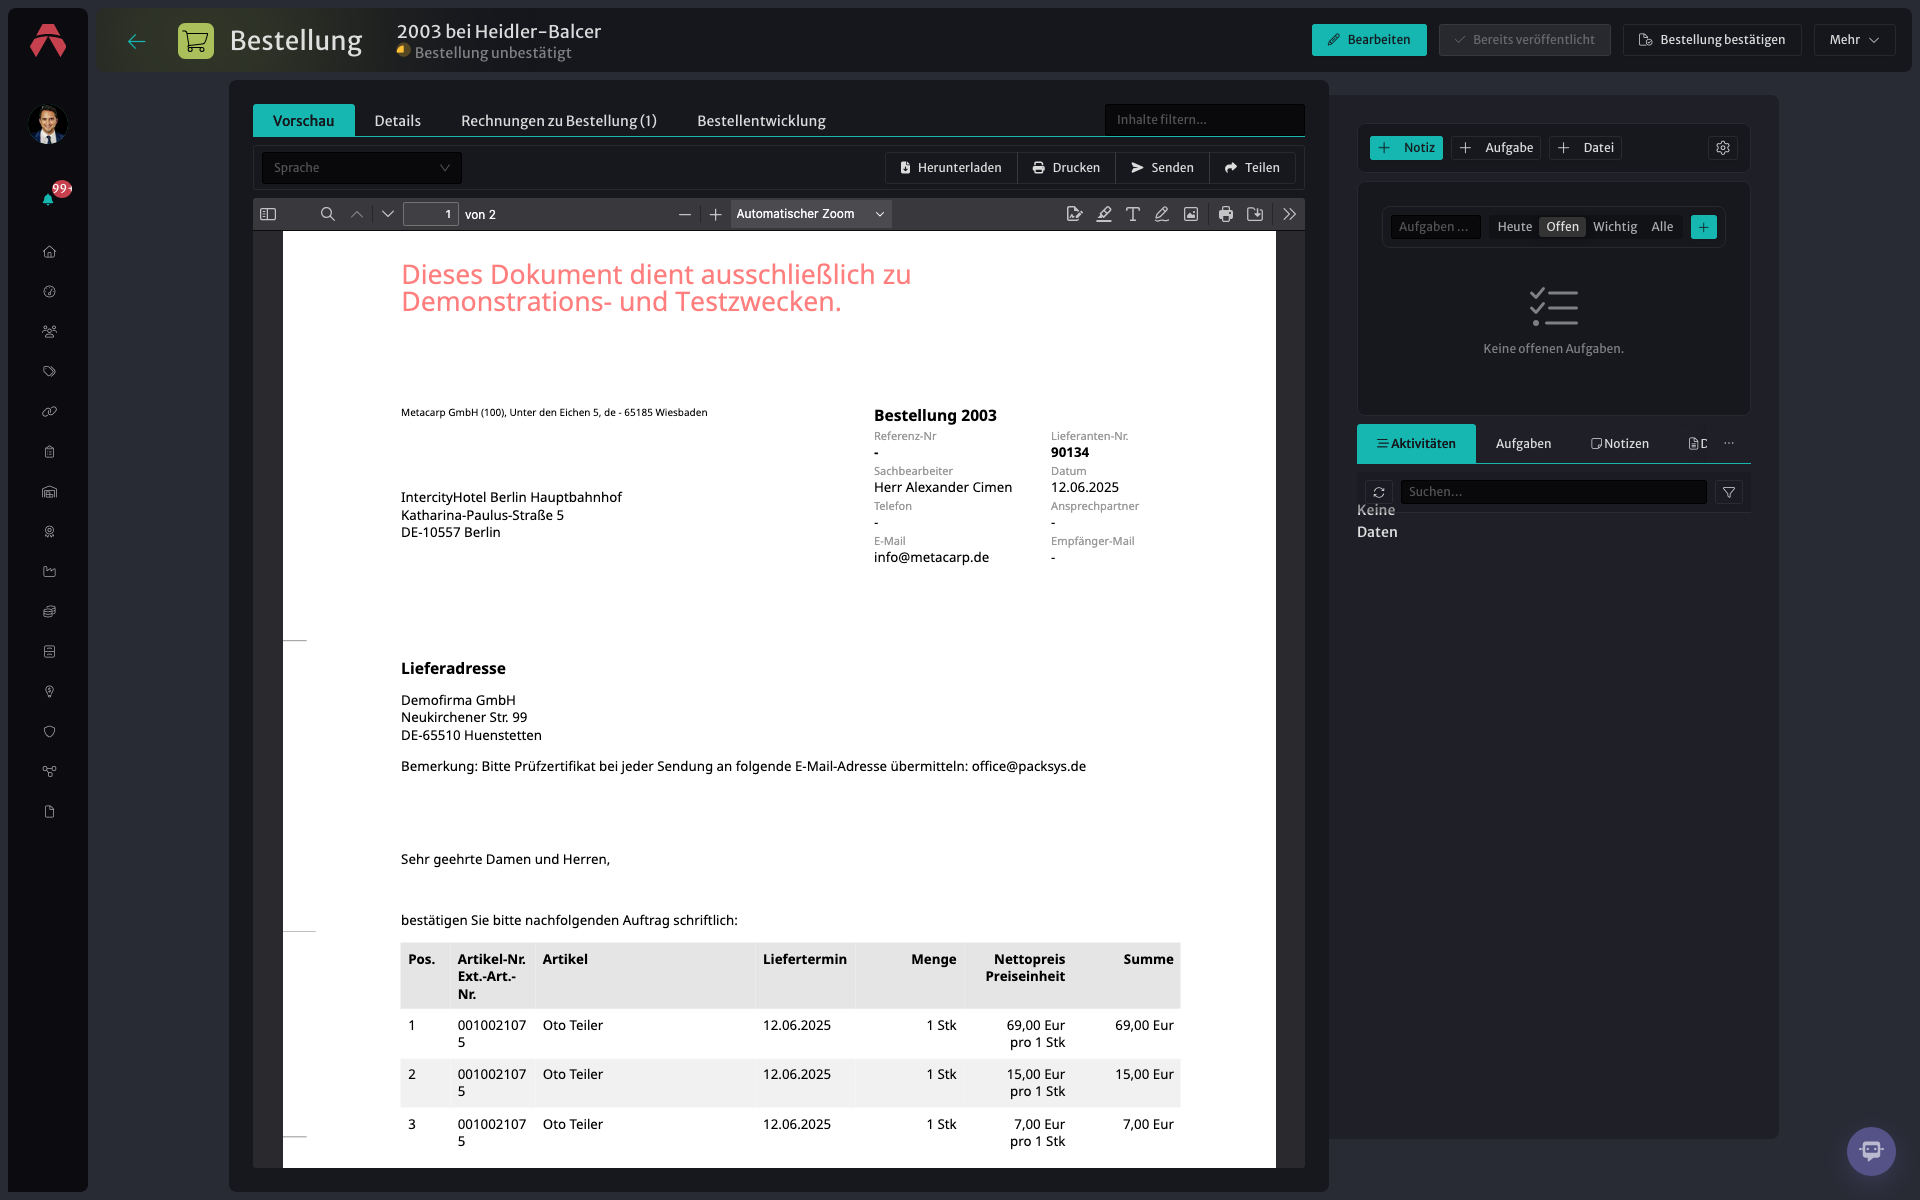This screenshot has width=1920, height=1200.
Task: Click the Senden button
Action: coord(1162,168)
